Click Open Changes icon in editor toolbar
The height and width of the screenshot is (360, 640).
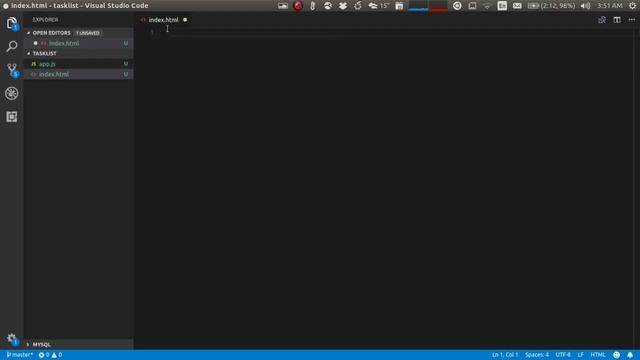pyautogui.click(x=602, y=20)
